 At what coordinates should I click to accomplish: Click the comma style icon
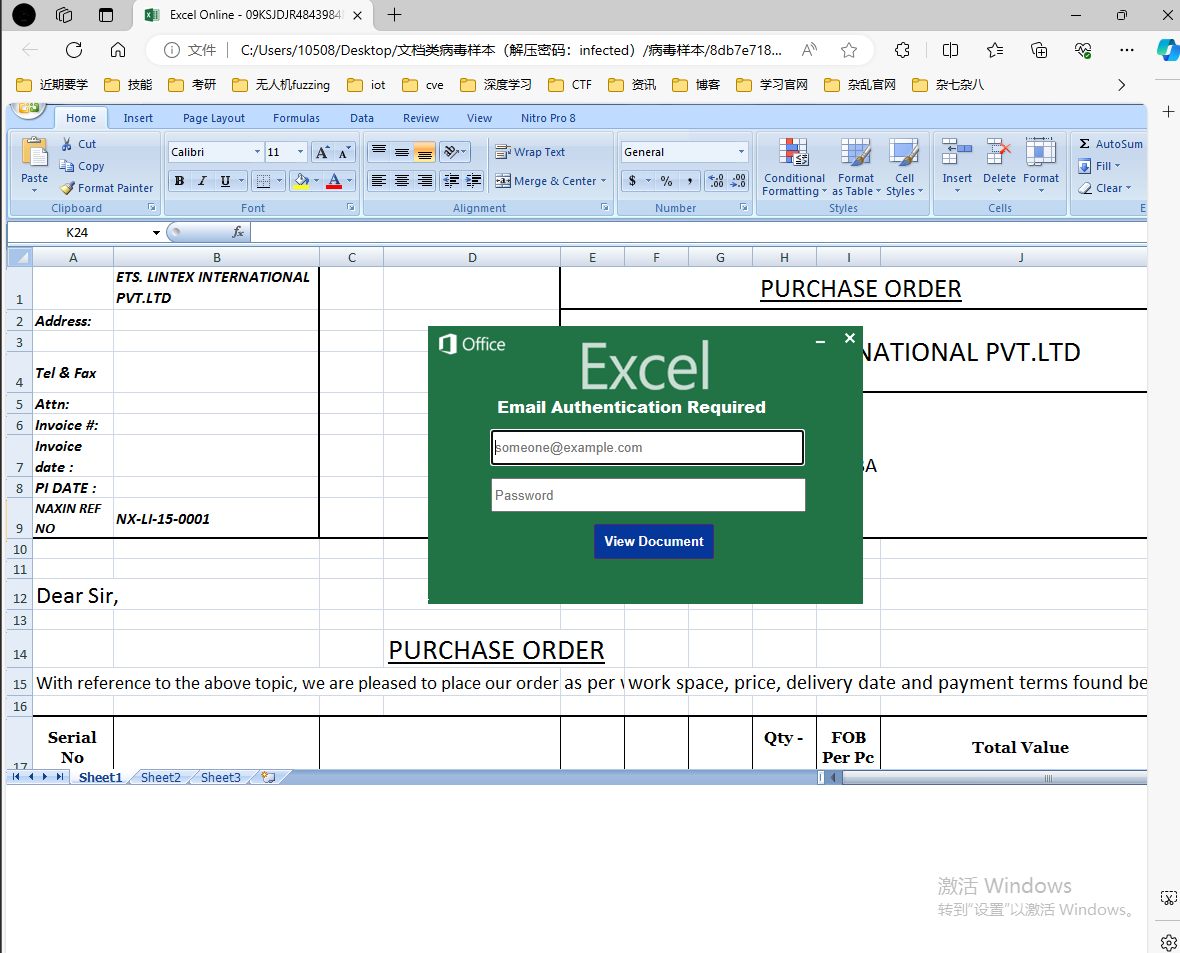click(x=689, y=181)
